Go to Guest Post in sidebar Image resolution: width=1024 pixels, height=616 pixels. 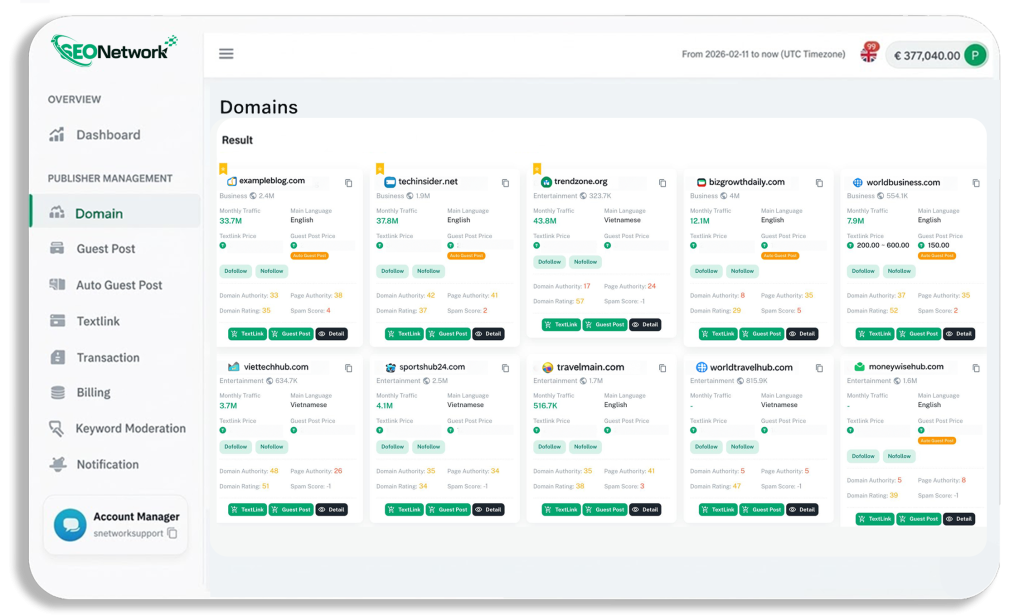pos(105,249)
